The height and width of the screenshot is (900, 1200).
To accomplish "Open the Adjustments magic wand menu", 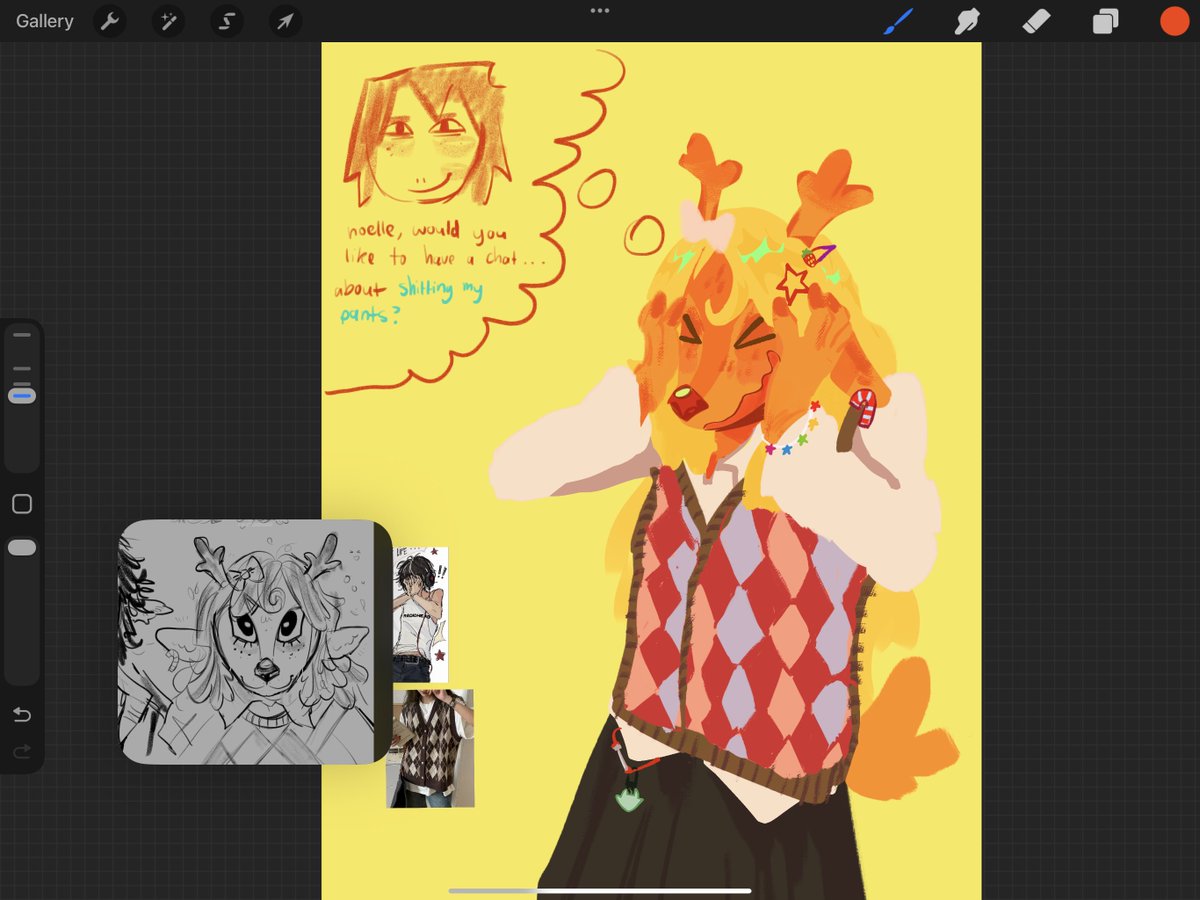I will pos(168,21).
